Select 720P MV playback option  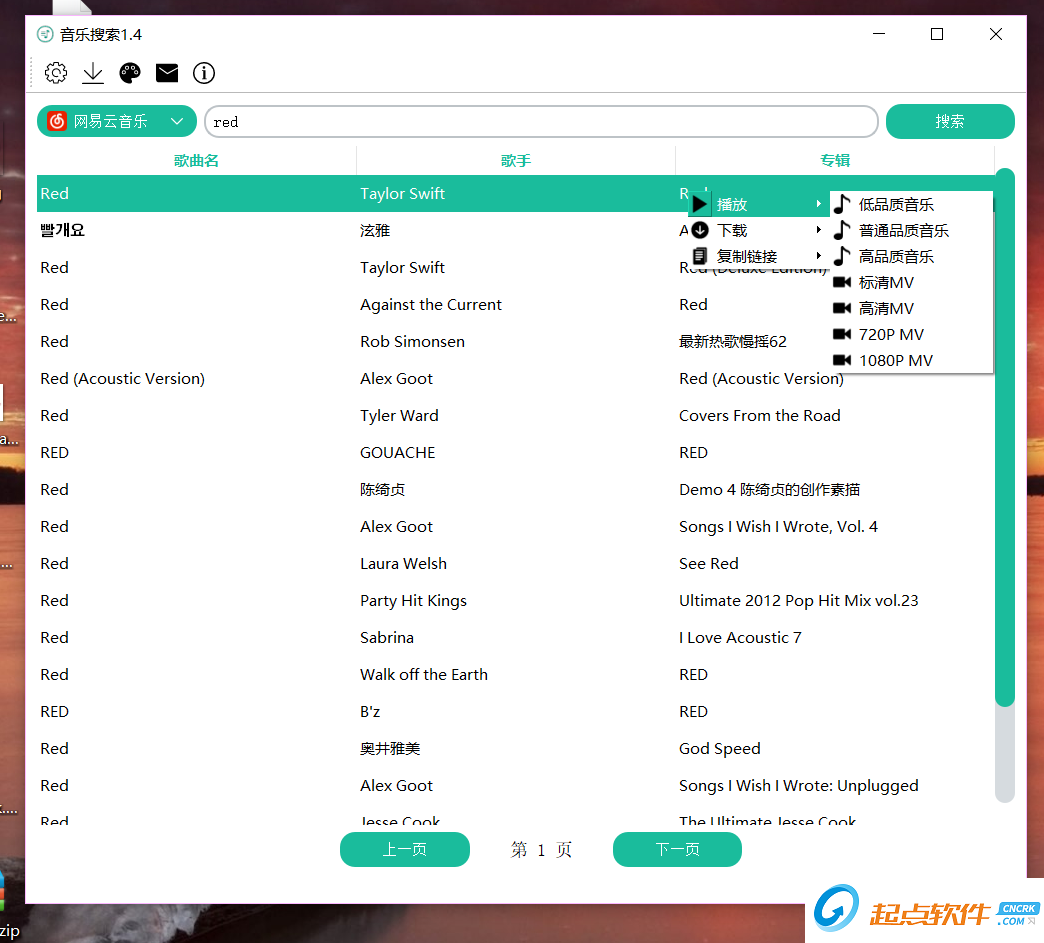[x=912, y=334]
